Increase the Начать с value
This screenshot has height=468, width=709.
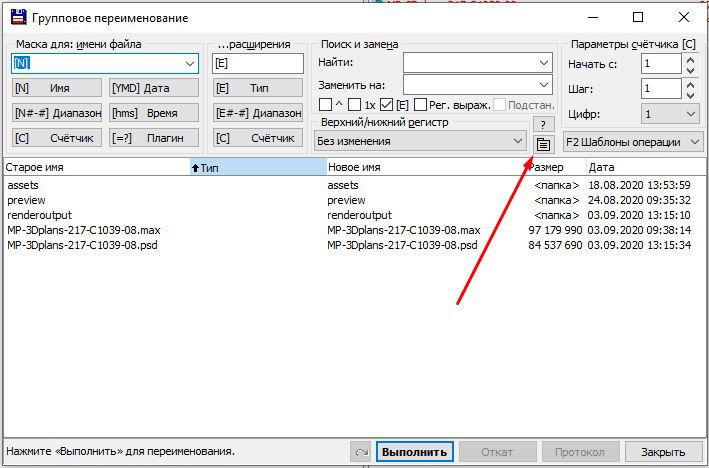point(690,60)
